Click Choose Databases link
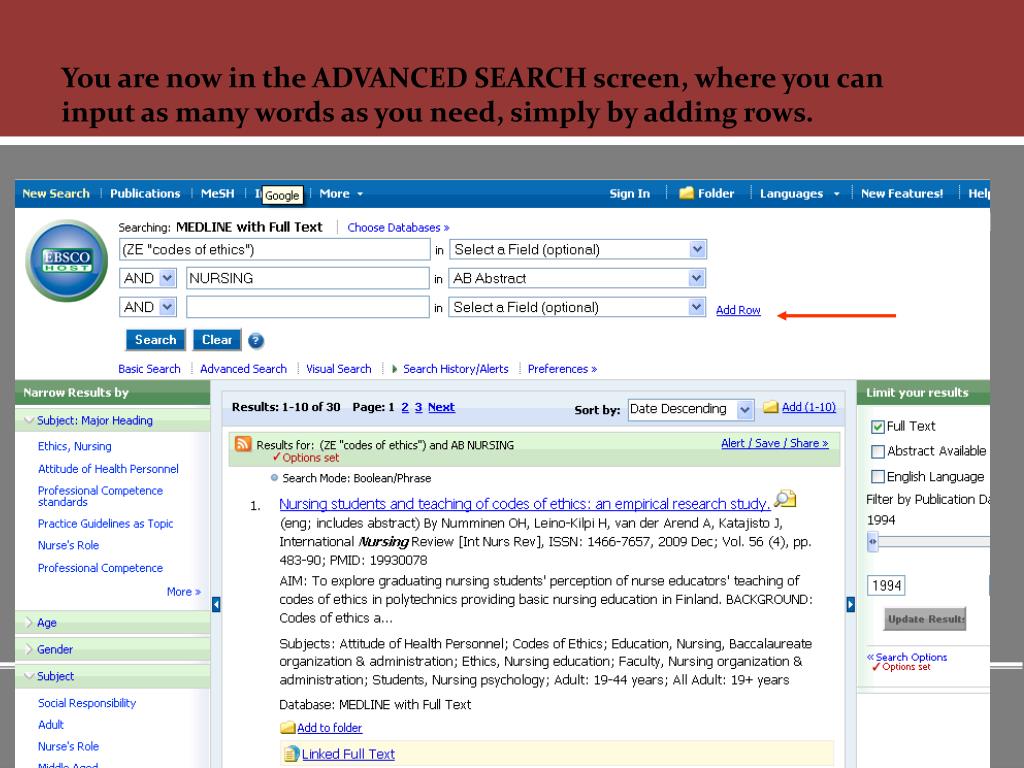This screenshot has height=768, width=1024. (x=398, y=227)
